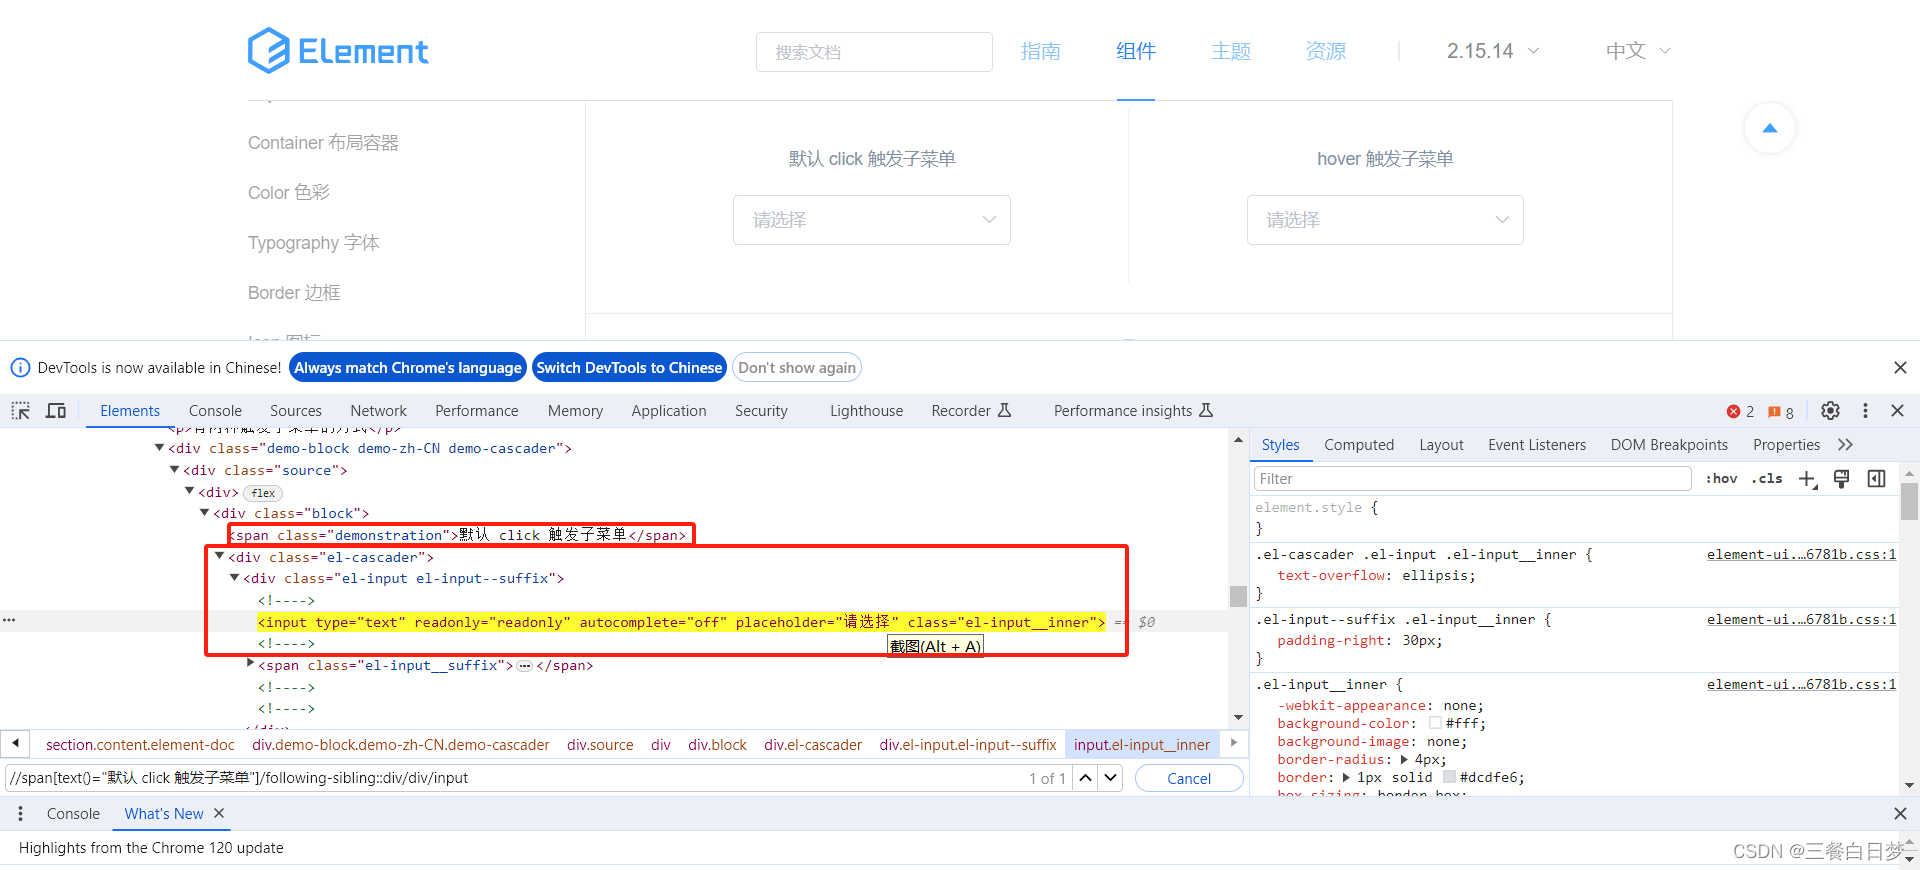This screenshot has height=870, width=1920.
Task: Collapse the div class block node
Action: [205, 513]
